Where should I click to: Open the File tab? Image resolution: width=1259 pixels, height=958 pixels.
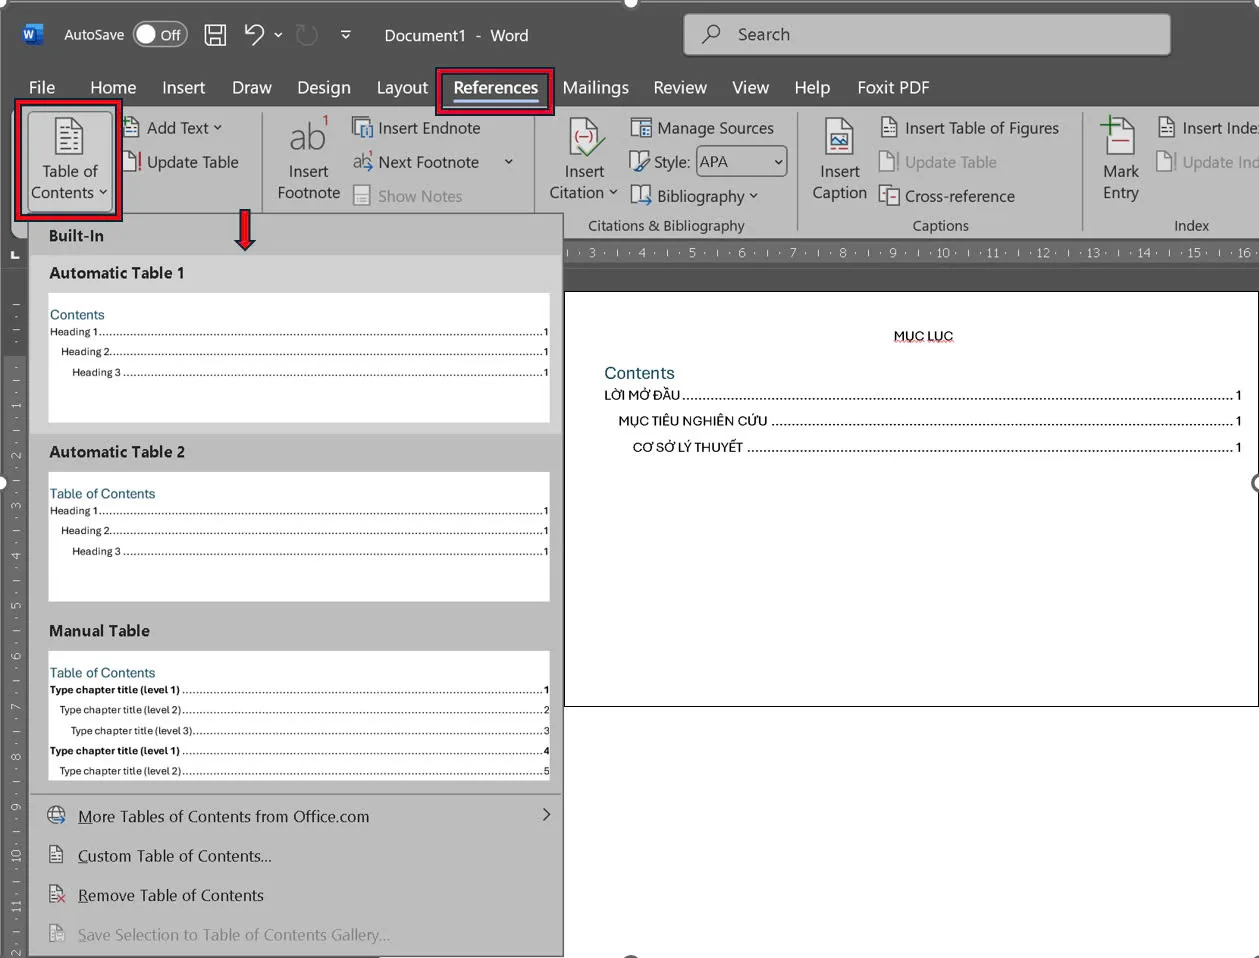click(42, 88)
